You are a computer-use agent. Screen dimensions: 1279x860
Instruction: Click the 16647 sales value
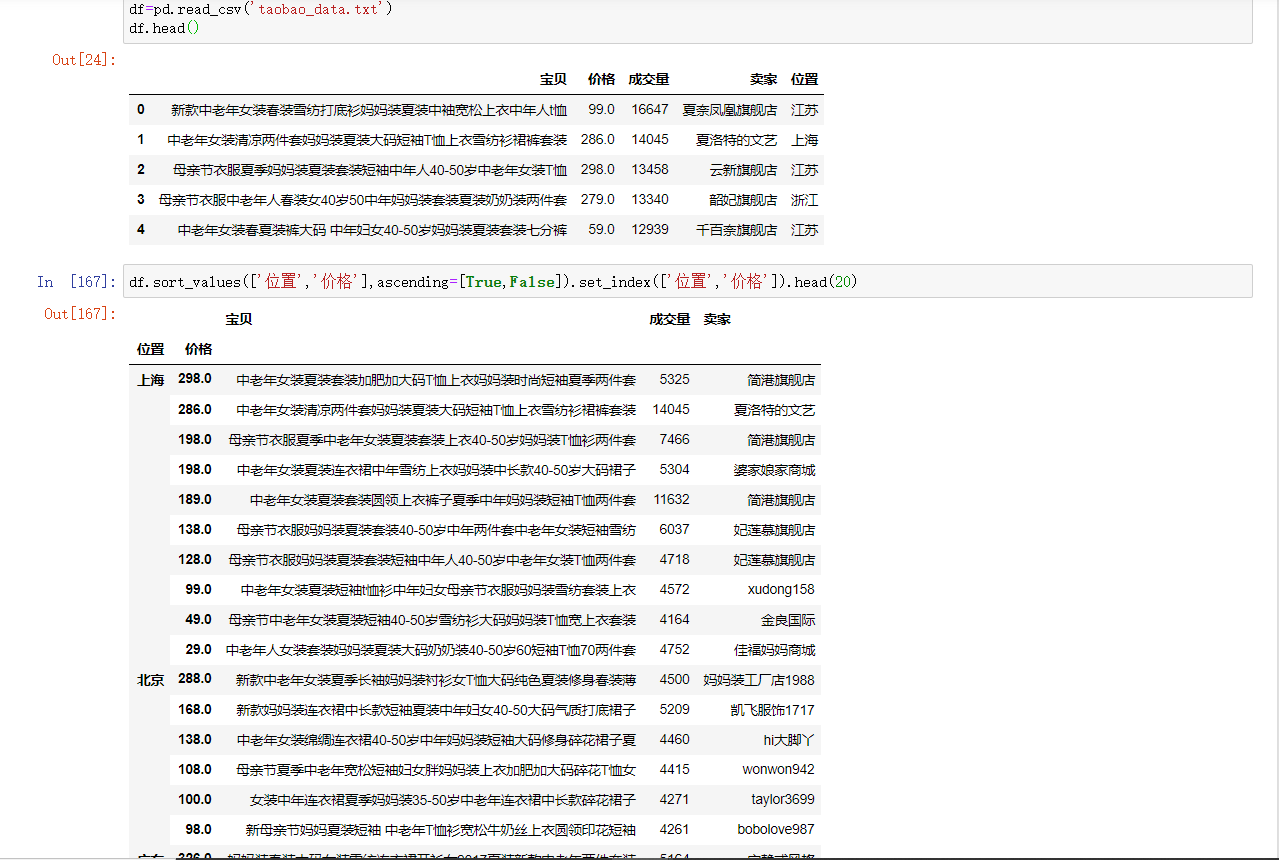[649, 109]
